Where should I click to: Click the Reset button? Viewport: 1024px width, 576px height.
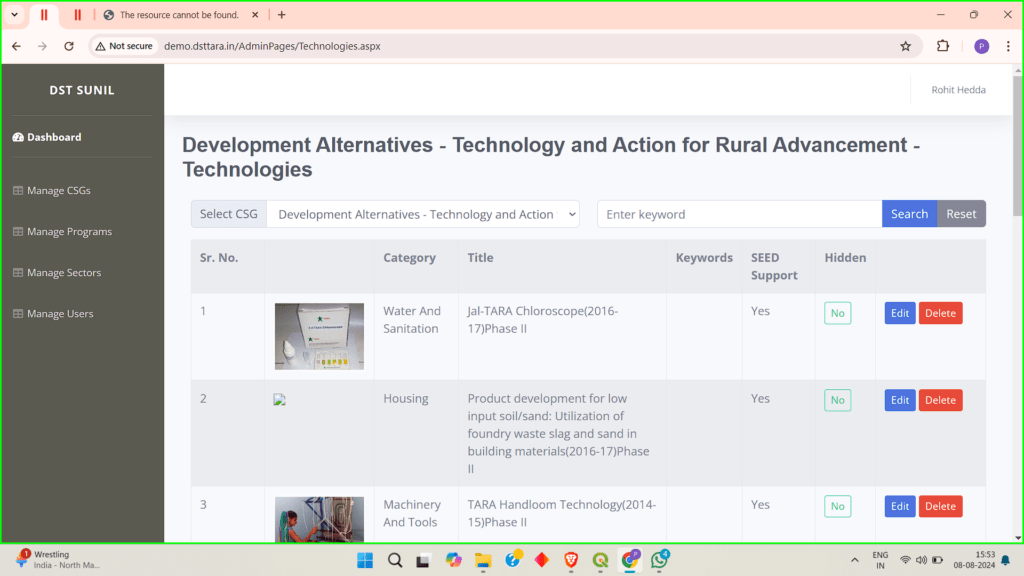tap(961, 214)
